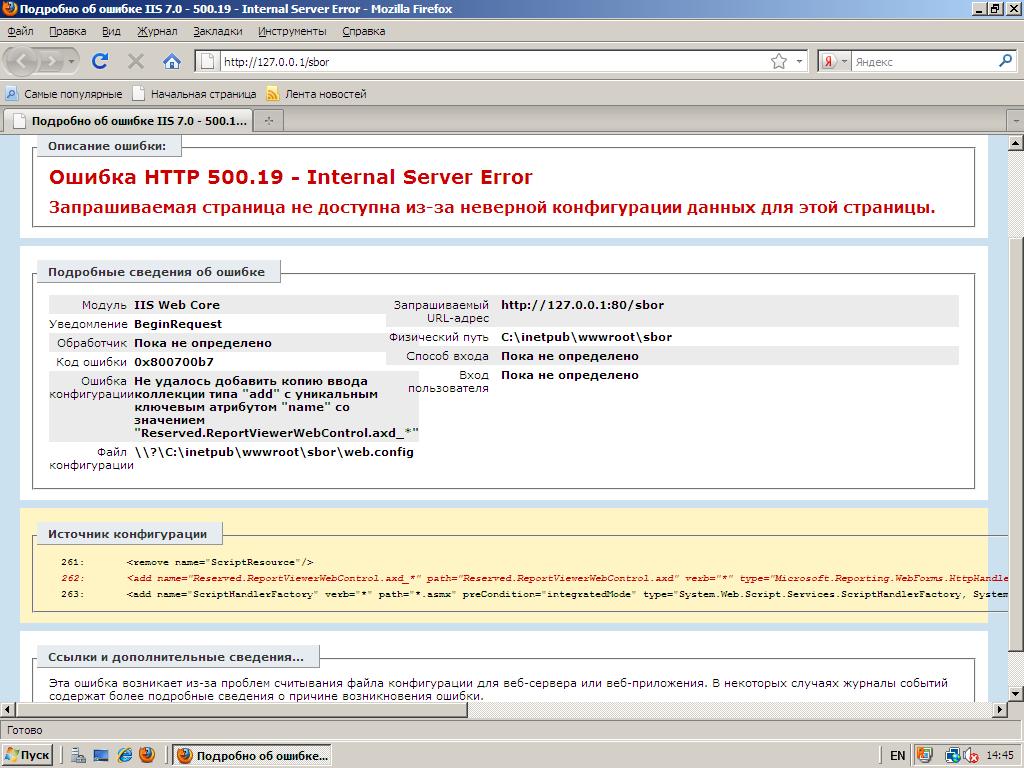This screenshot has width=1024, height=768.
Task: Click the ScriptResource remove line 261
Action: click(220, 562)
